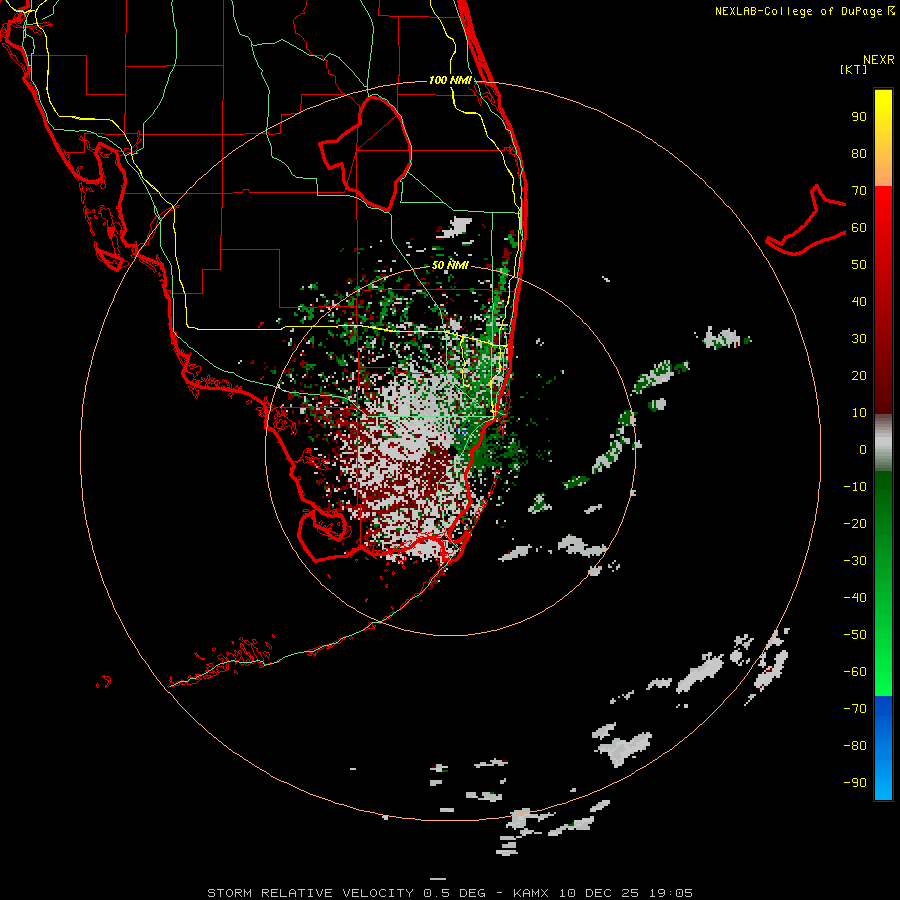The image size is (900, 900).
Task: Click the Bahamas island outline east of Florida
Action: 806,220
